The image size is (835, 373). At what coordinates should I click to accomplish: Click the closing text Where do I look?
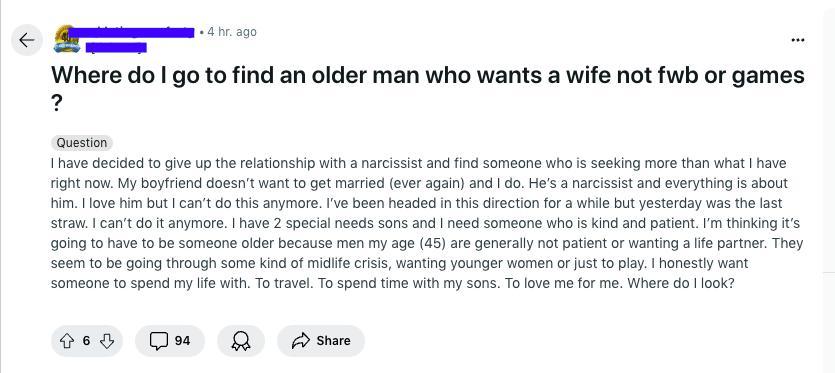pos(681,283)
